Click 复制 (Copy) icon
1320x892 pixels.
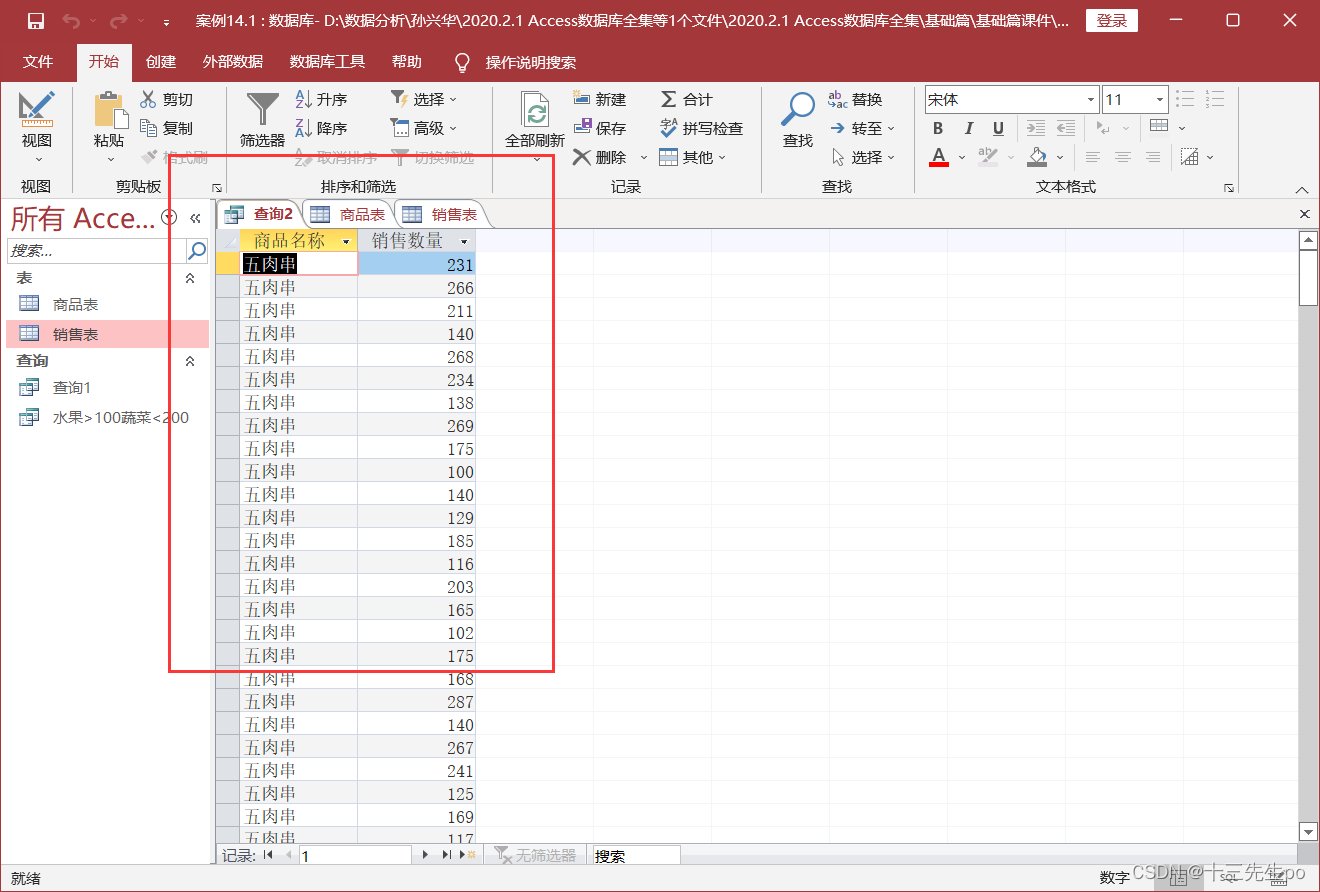point(148,128)
